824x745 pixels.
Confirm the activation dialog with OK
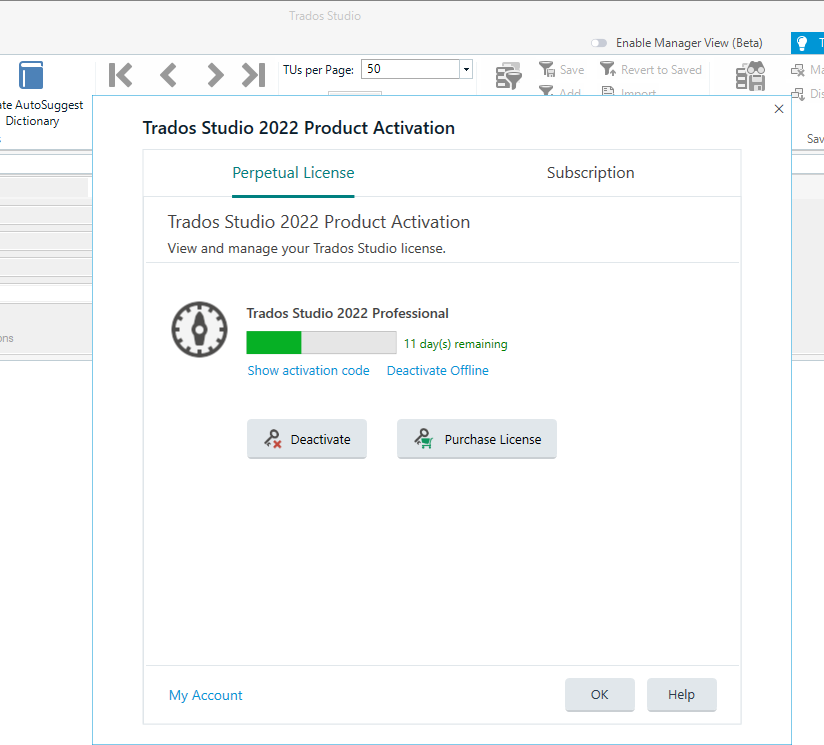pyautogui.click(x=599, y=694)
